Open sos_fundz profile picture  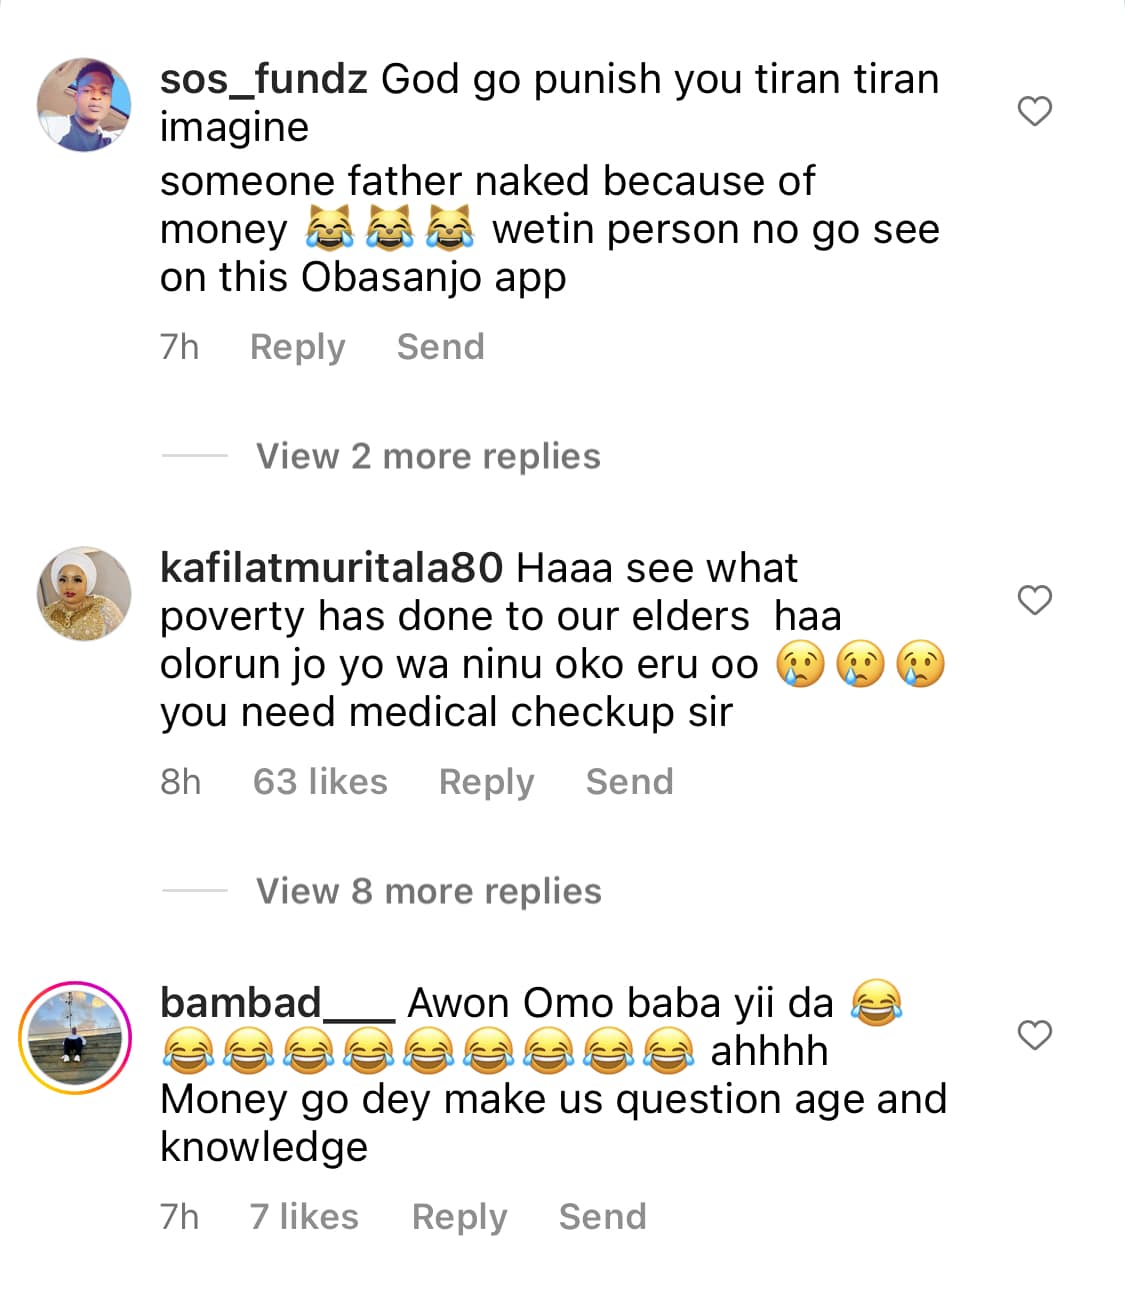84,105
